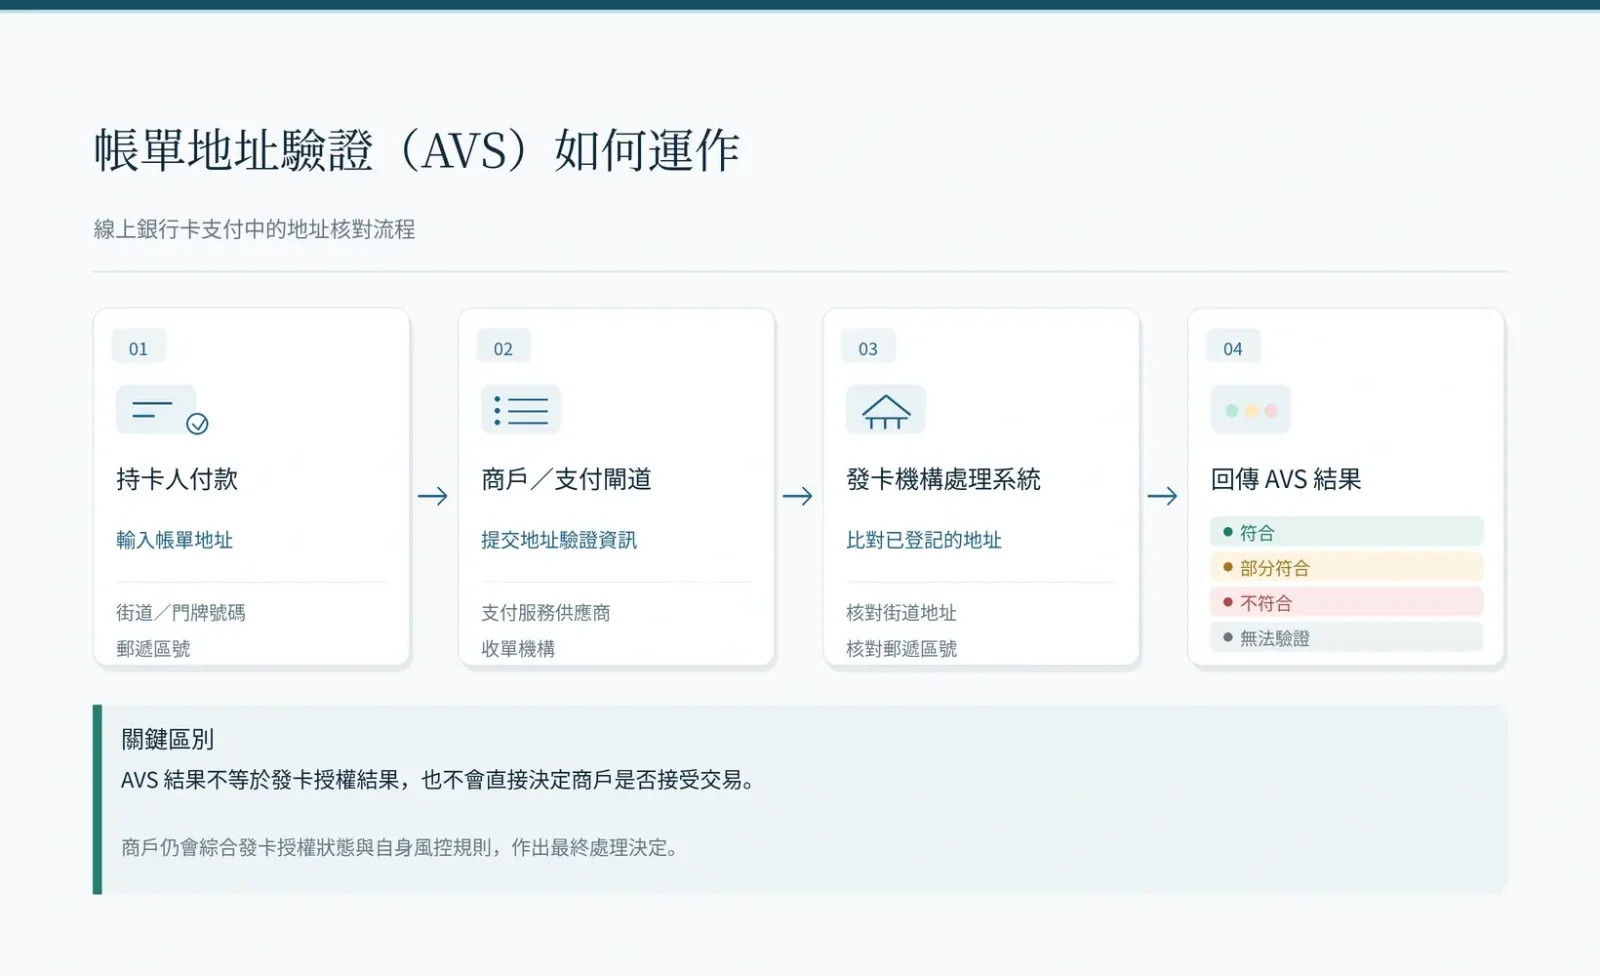1600x976 pixels.
Task: Click the 無法驗證 gray result pill
Action: tap(1347, 637)
